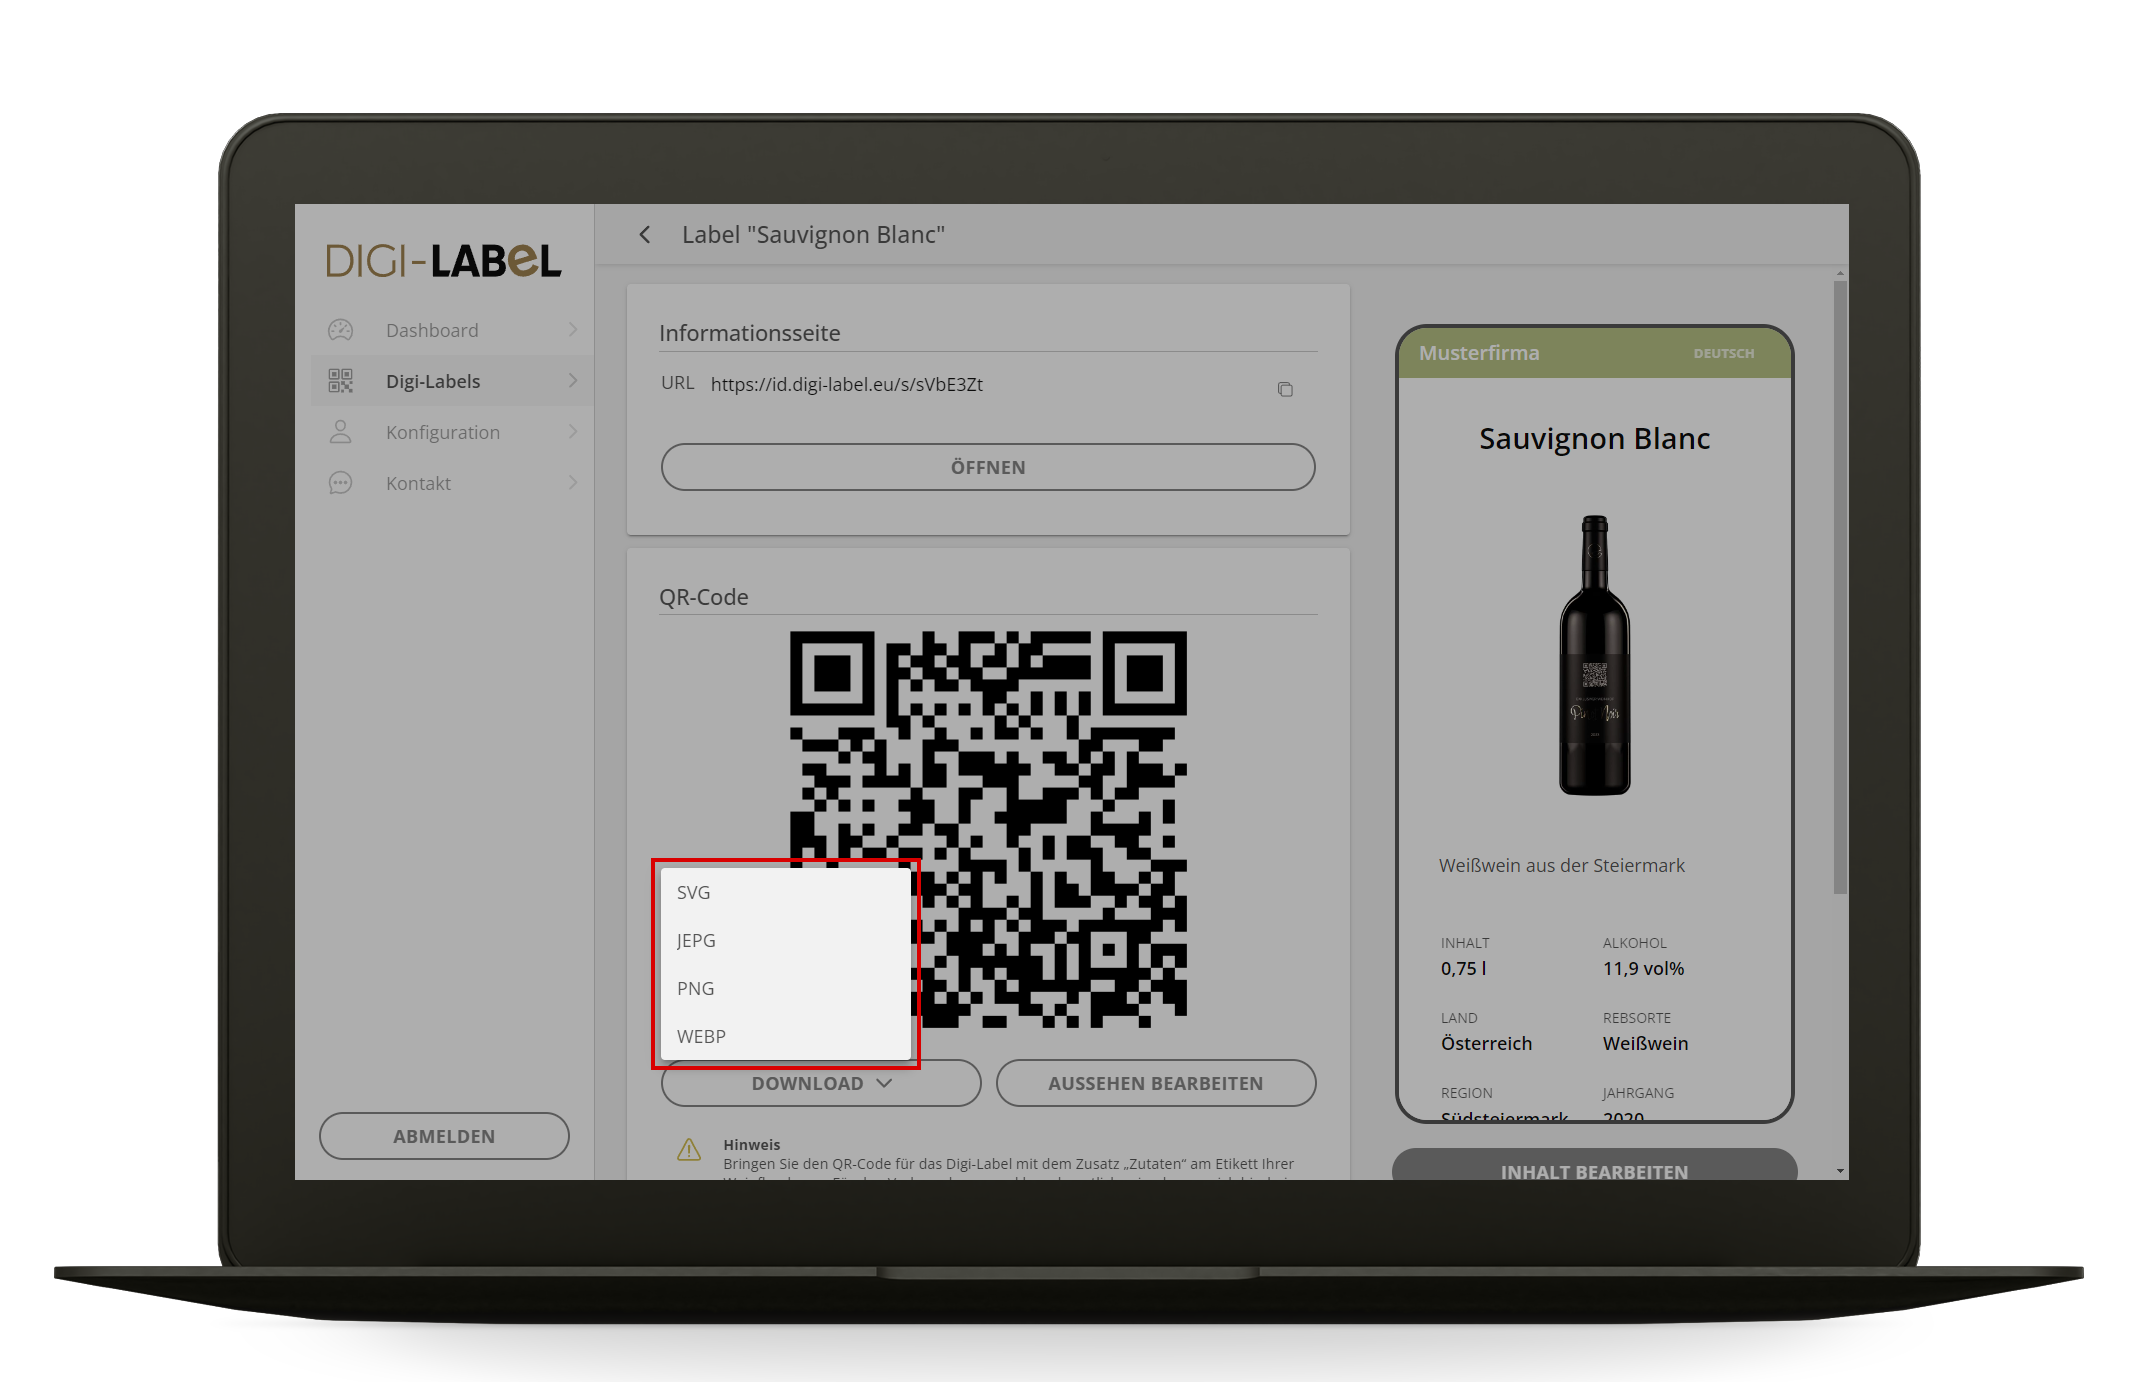Click the scrollbar up arrow
The width and height of the screenshot is (2143, 1382).
pos(1840,273)
